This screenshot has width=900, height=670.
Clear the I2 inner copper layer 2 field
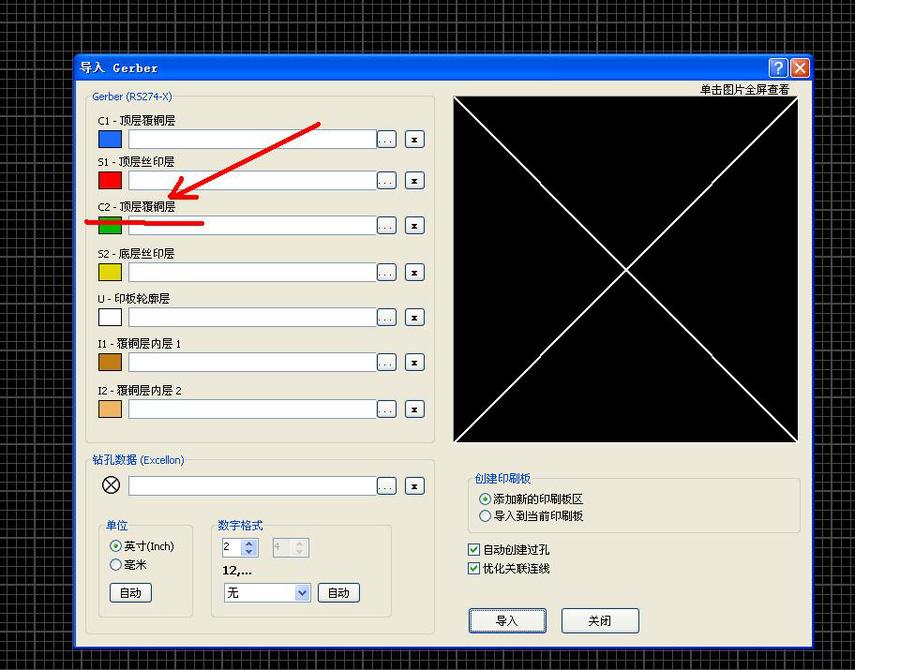tap(414, 409)
